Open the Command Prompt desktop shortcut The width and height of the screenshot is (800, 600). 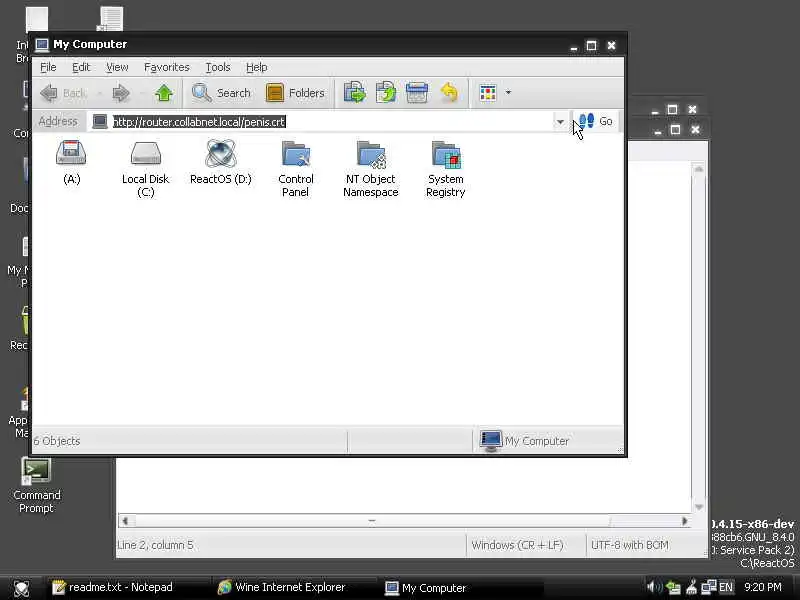36,485
